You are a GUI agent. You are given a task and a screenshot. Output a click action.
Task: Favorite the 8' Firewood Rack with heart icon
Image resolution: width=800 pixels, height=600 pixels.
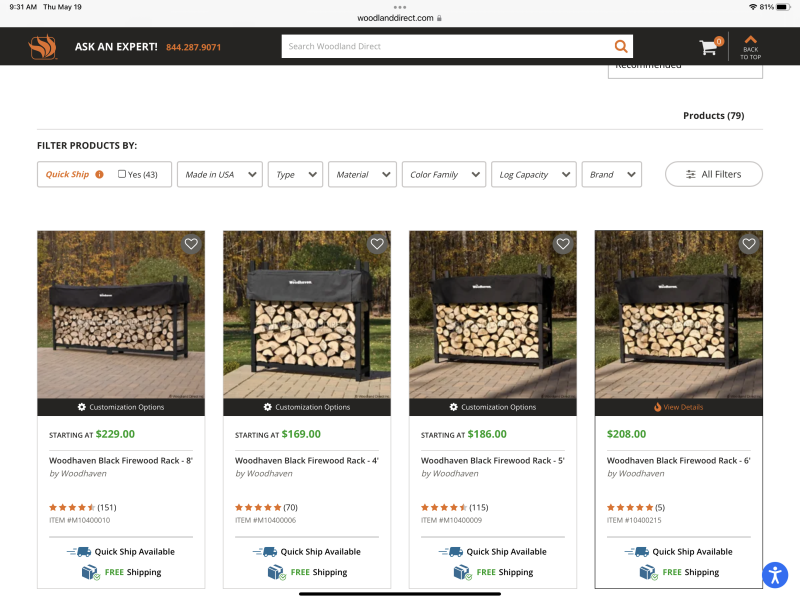[x=191, y=244]
